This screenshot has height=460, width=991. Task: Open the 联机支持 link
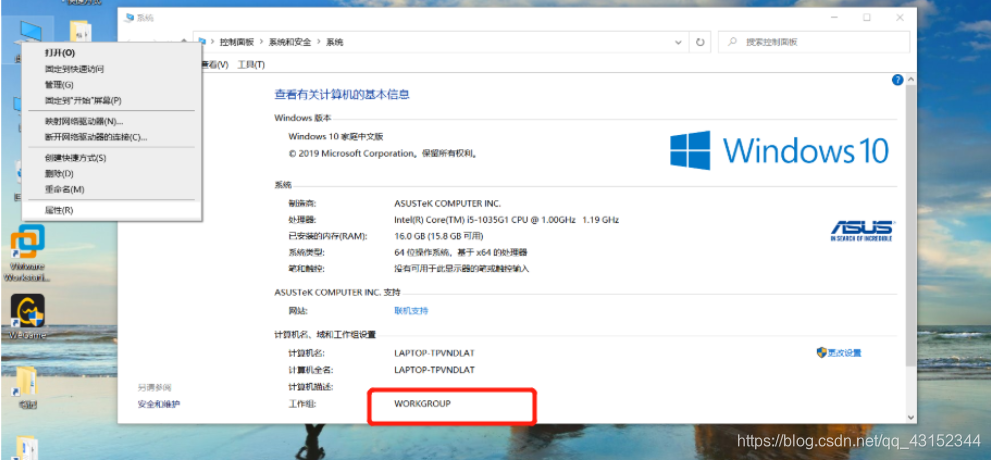click(411, 311)
